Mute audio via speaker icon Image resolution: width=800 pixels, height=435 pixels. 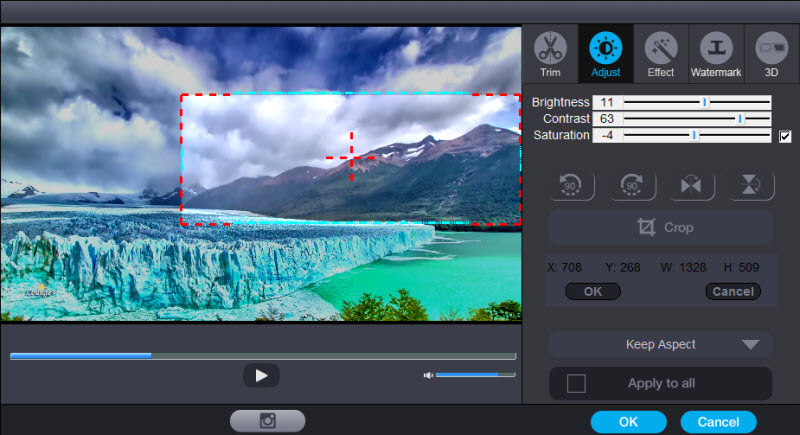[428, 375]
